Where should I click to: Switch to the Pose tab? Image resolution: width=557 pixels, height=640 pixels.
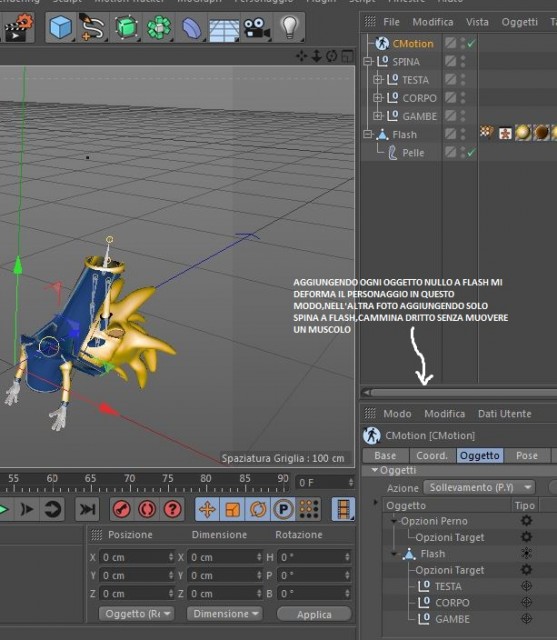(x=527, y=456)
